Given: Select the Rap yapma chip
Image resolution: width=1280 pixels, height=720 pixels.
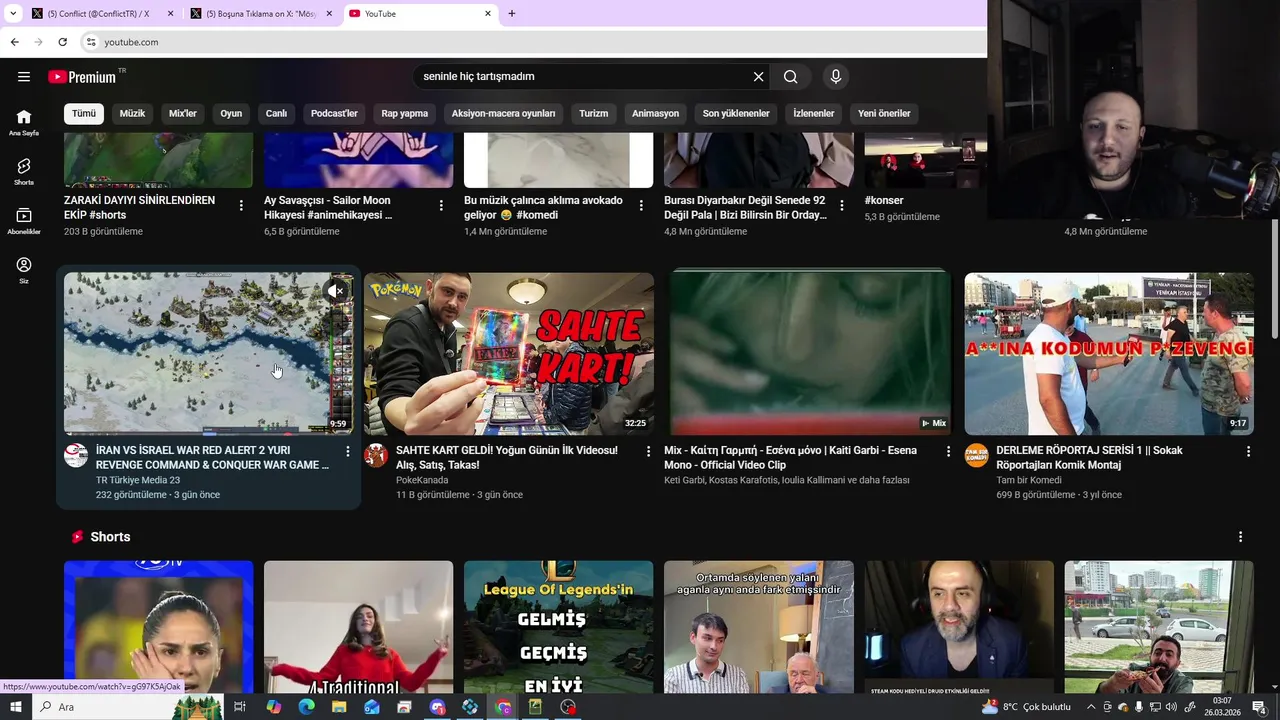Looking at the screenshot, I should [x=405, y=113].
